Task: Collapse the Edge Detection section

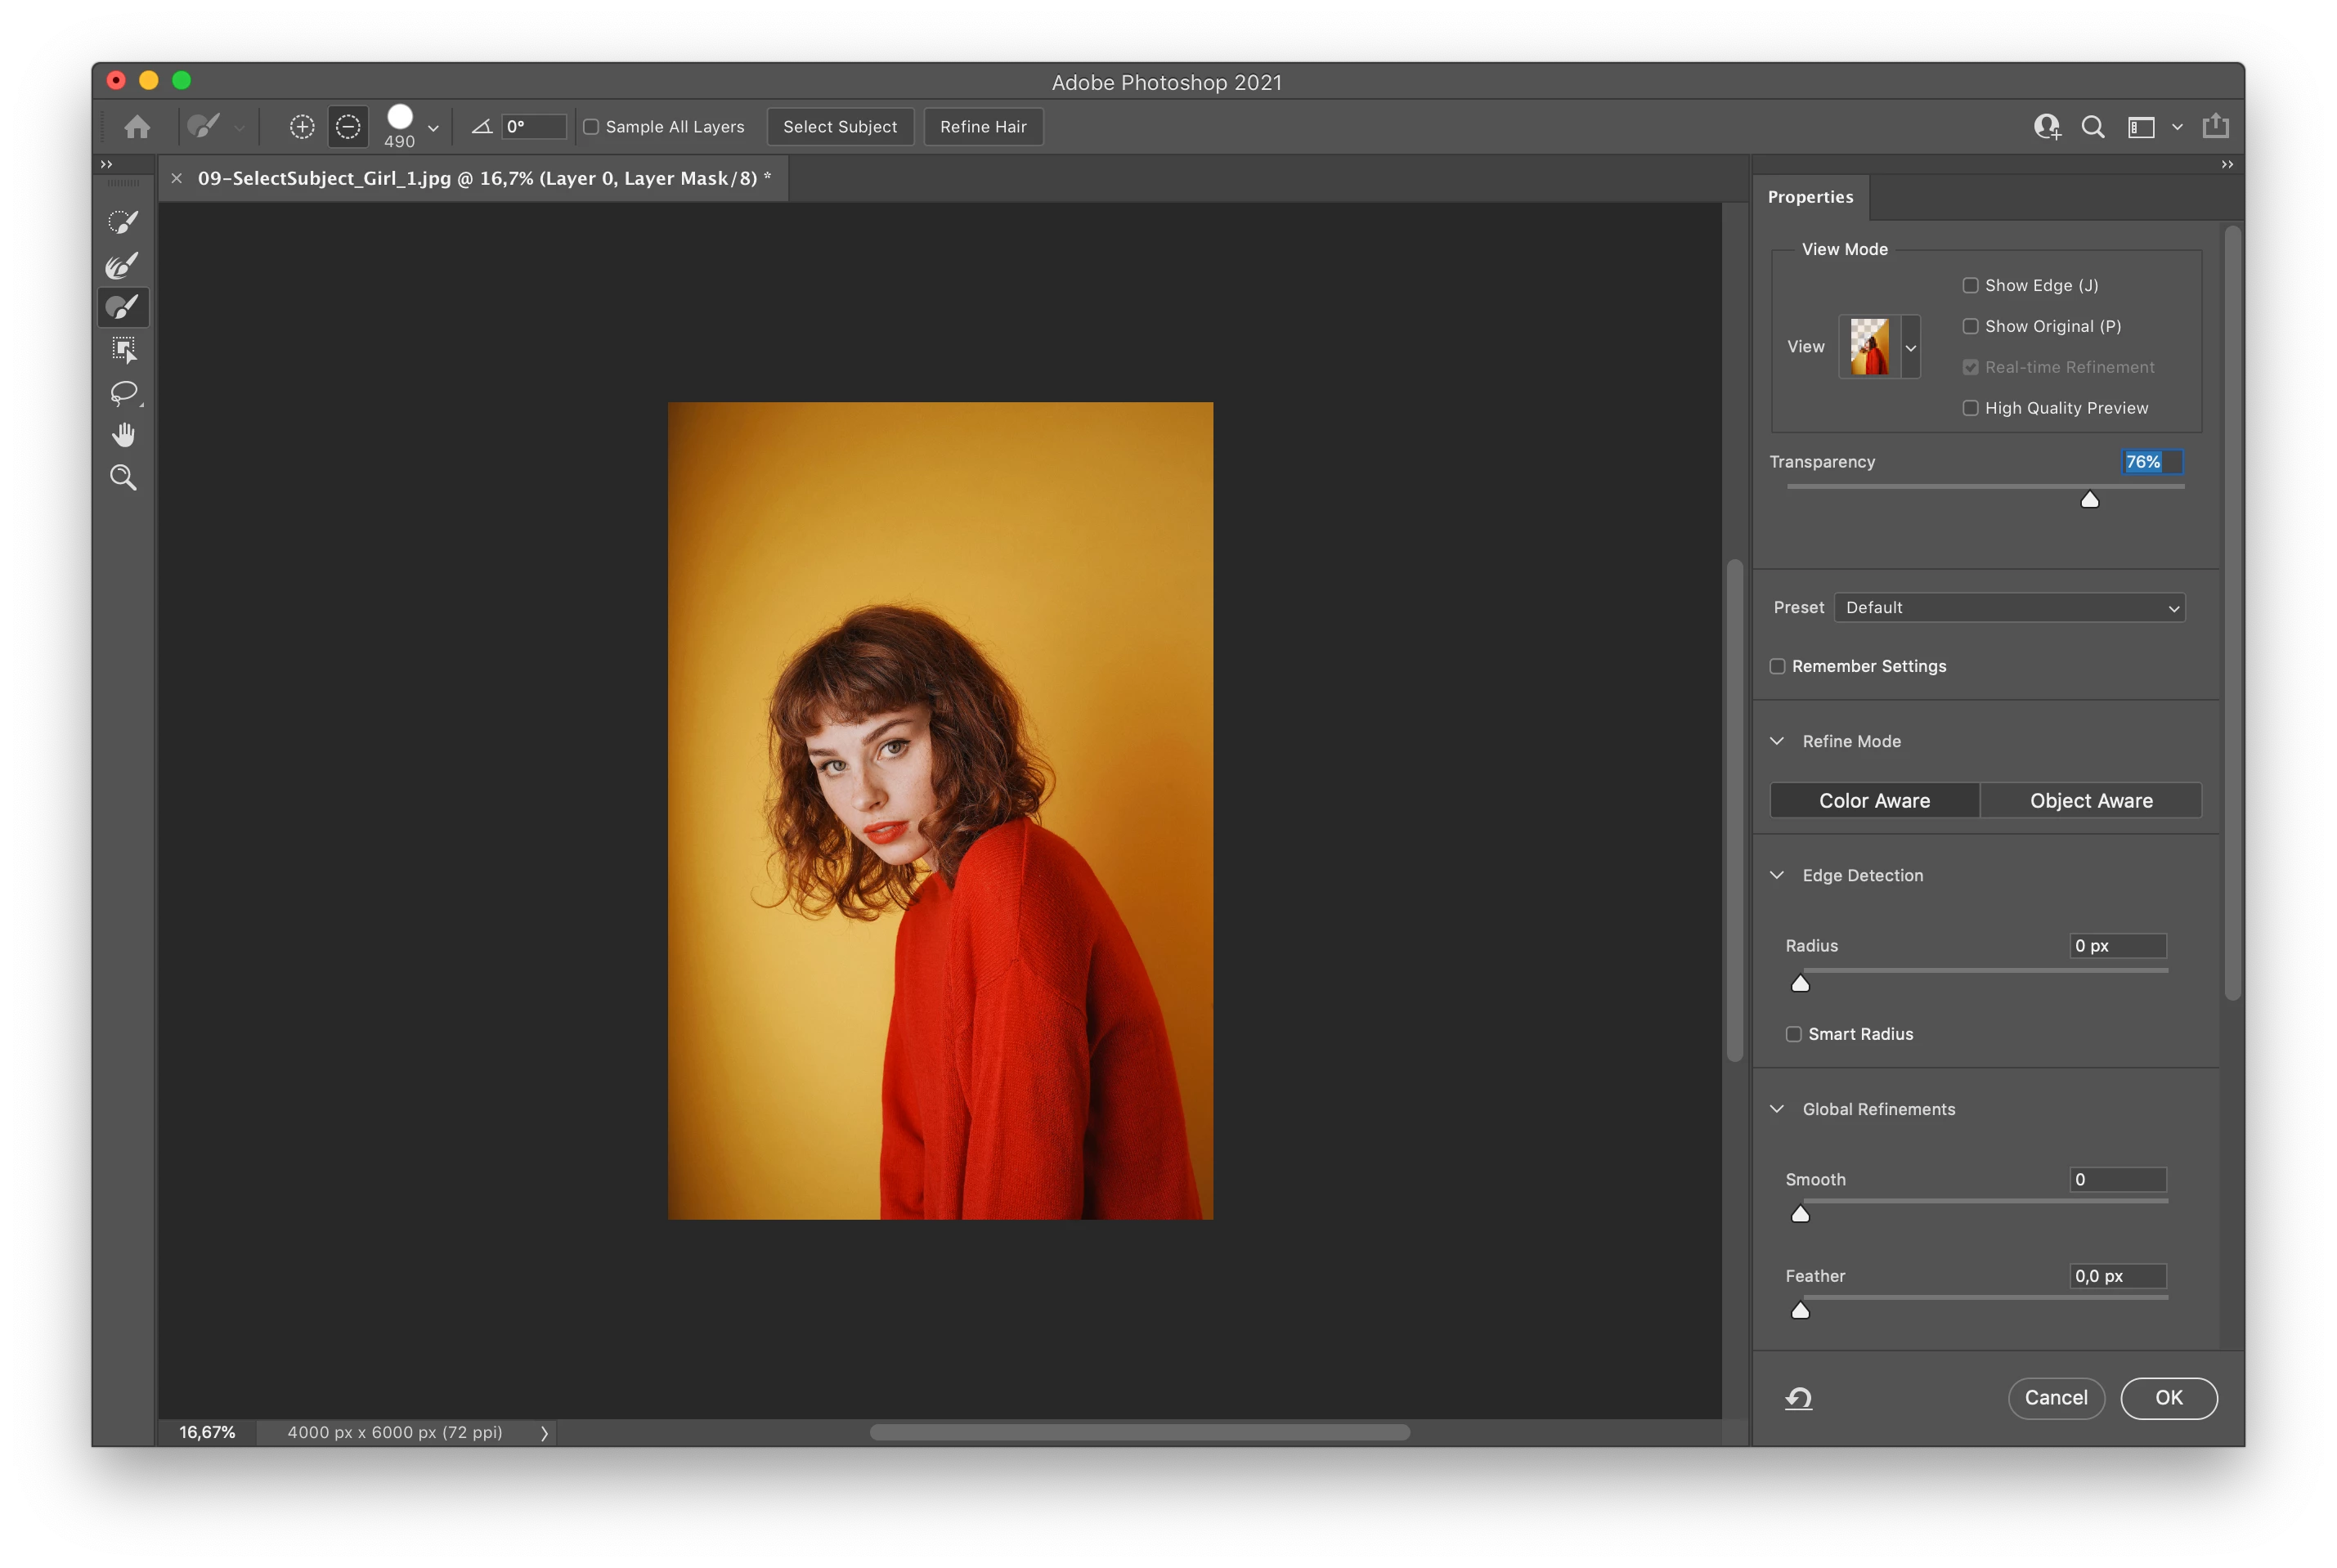Action: (x=1776, y=875)
